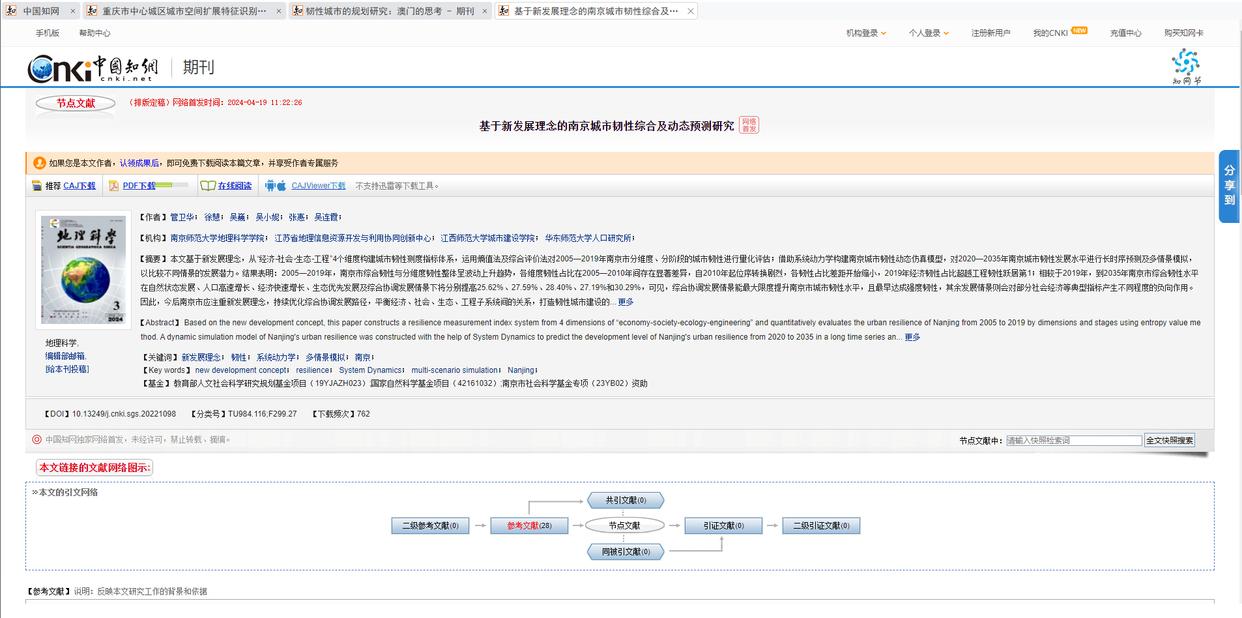1242x618 pixels.
Task: Click the PDF download document icon
Action: tap(114, 186)
